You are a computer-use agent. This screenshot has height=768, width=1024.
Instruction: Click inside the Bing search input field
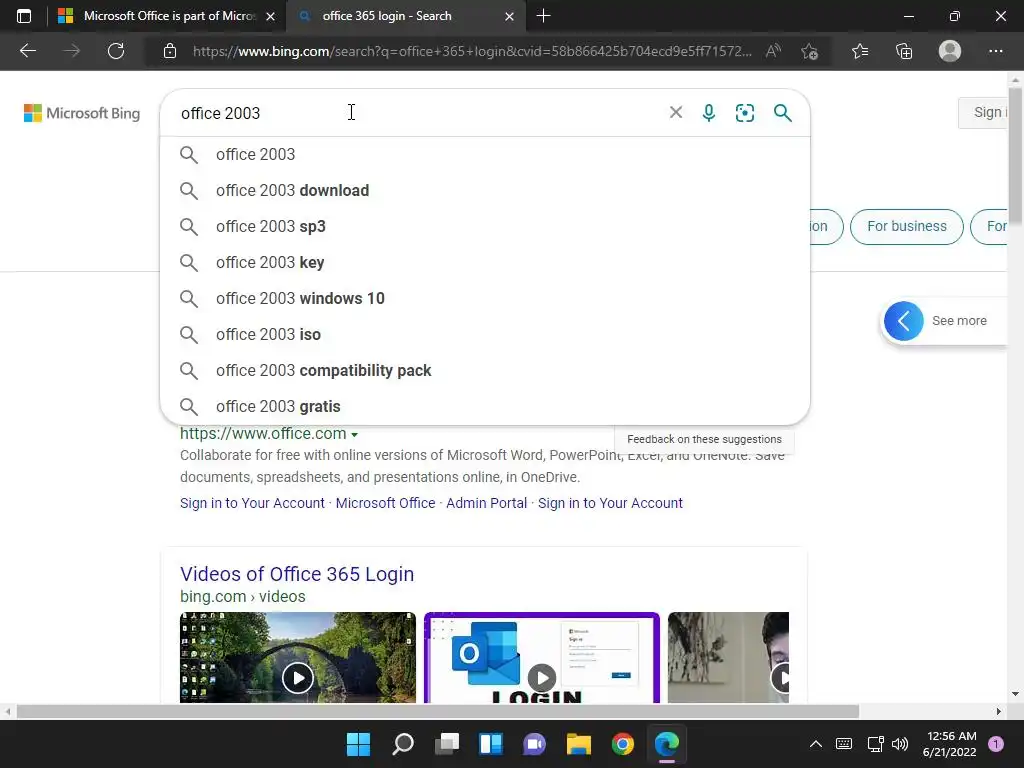pyautogui.click(x=418, y=113)
